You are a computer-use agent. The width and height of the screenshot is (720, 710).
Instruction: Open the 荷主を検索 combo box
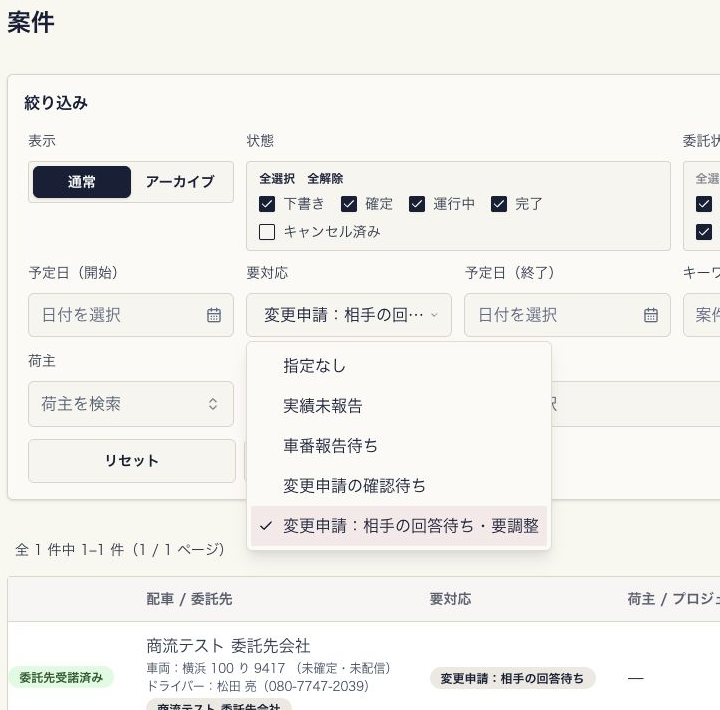click(x=131, y=404)
